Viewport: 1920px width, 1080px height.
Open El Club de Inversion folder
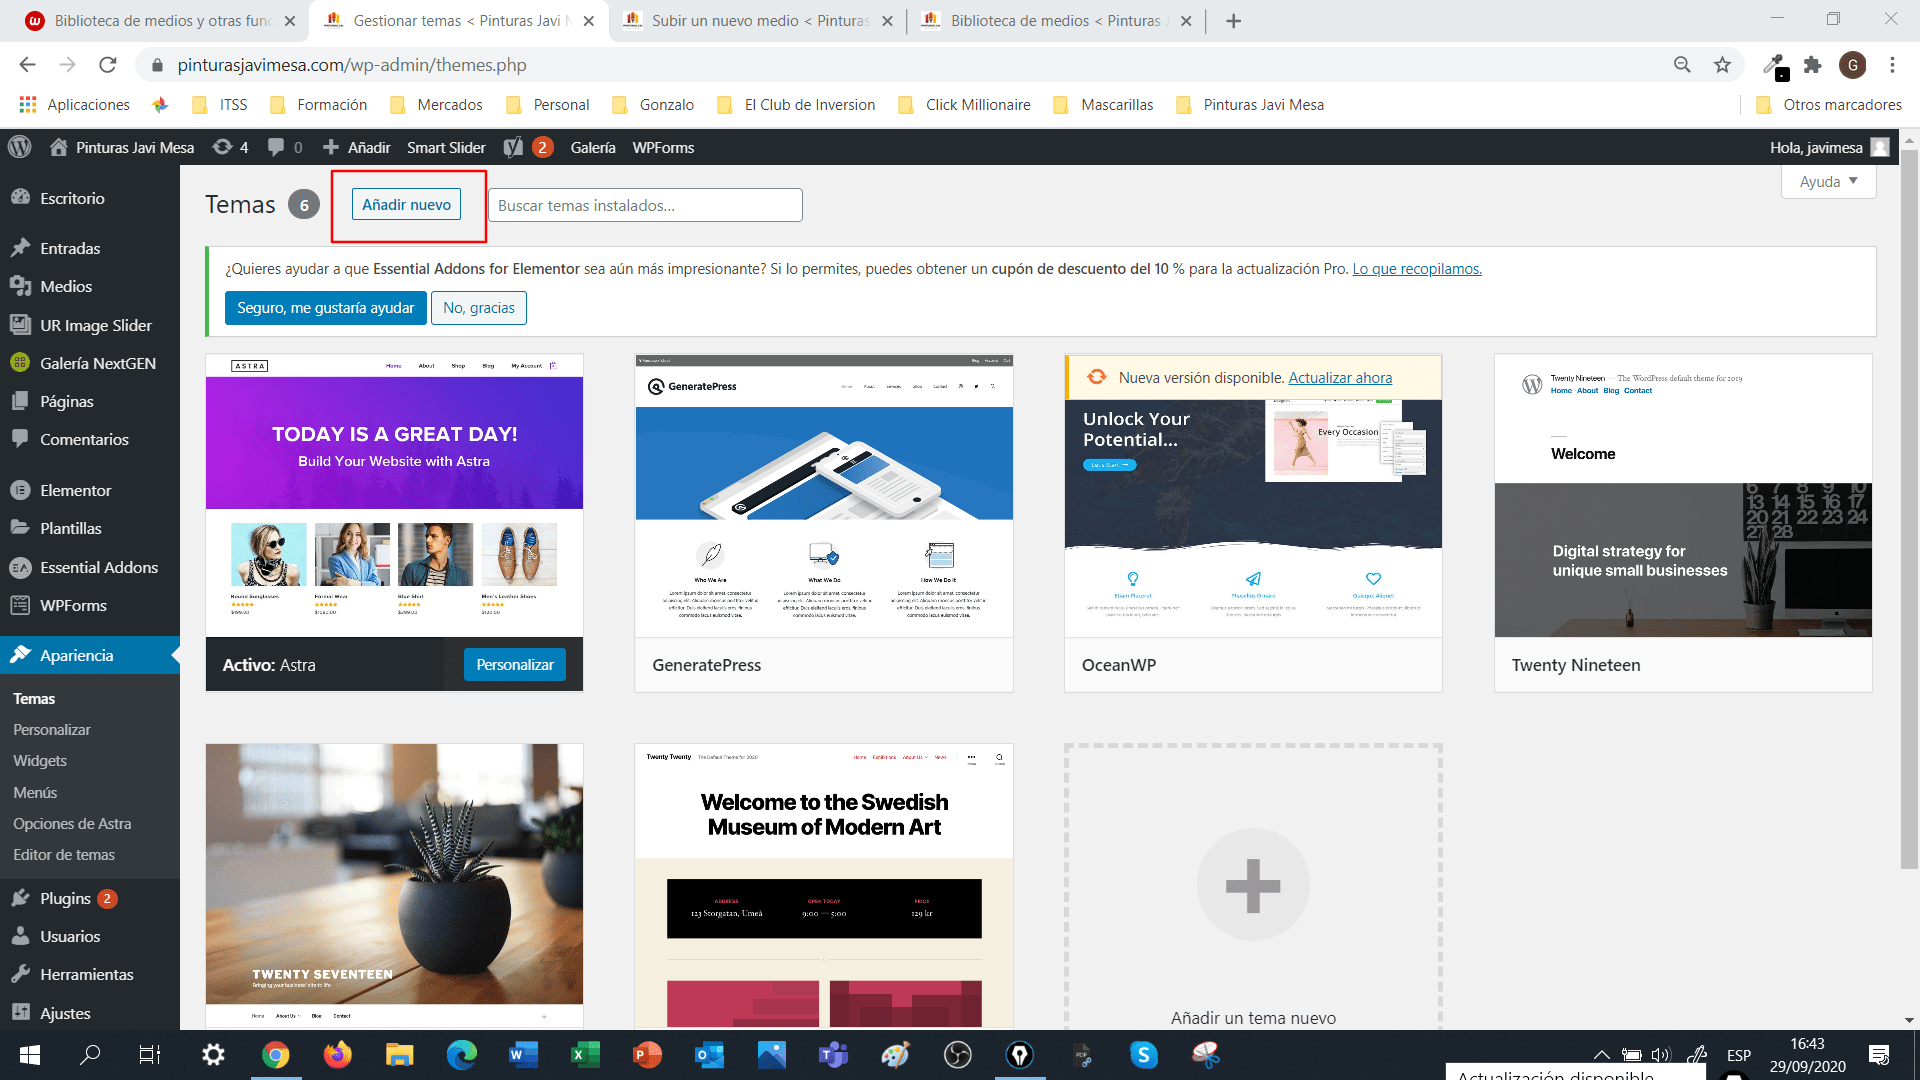pyautogui.click(x=795, y=105)
